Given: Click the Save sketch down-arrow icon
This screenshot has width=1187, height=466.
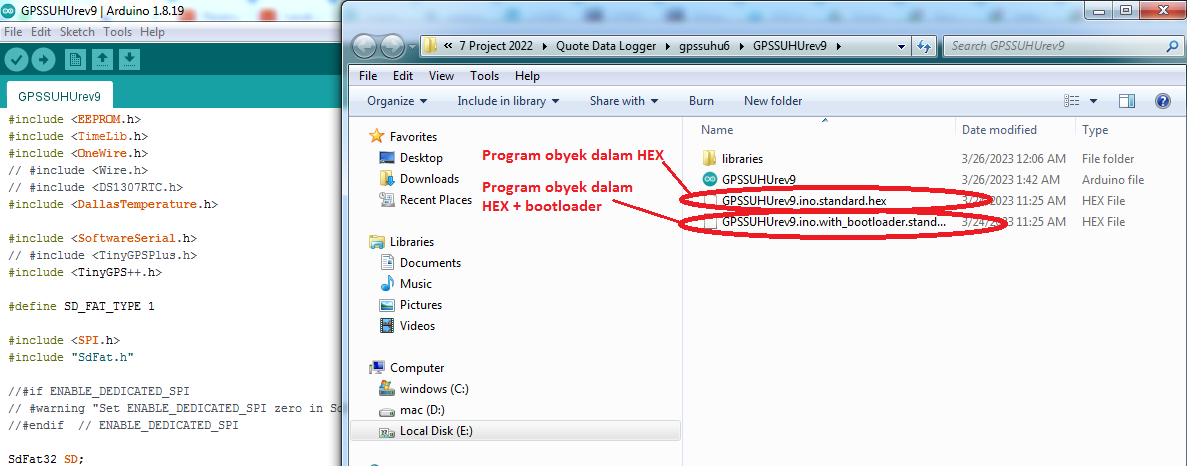Looking at the screenshot, I should tap(129, 60).
